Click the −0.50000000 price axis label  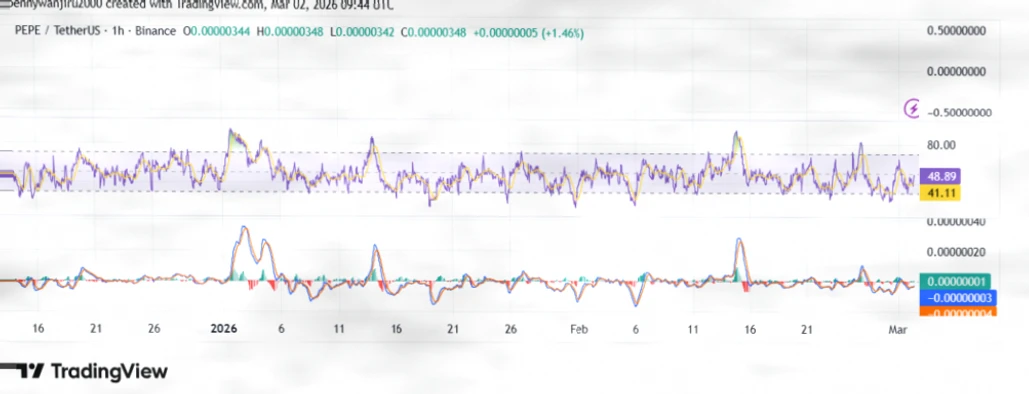click(958, 112)
